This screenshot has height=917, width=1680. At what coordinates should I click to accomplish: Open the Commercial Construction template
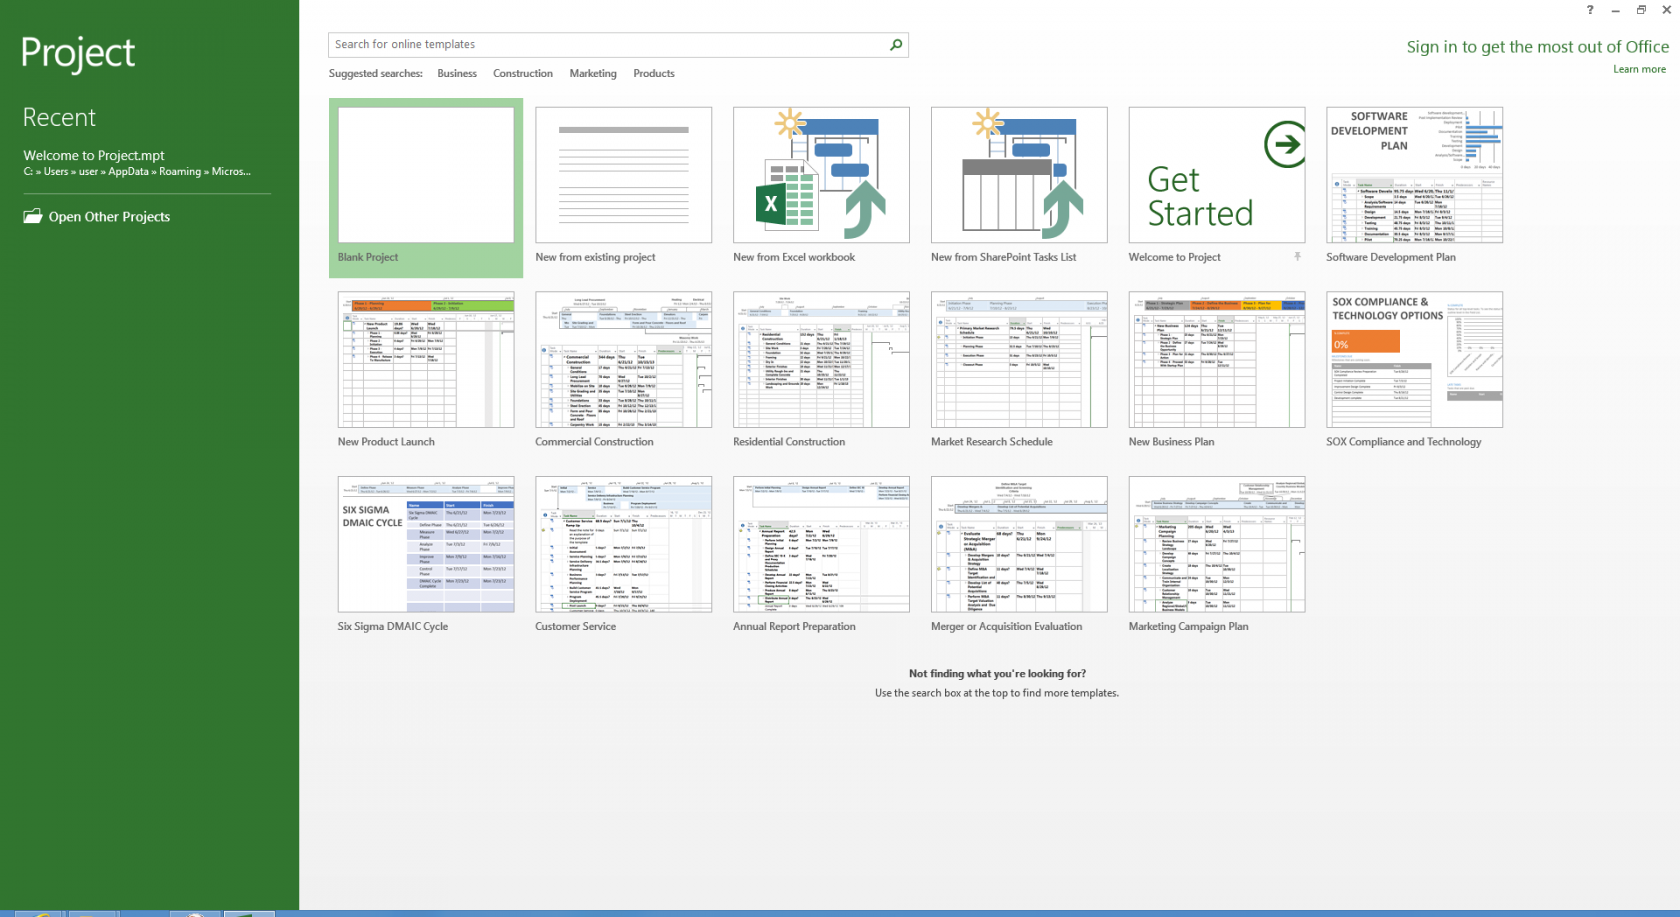[623, 359]
